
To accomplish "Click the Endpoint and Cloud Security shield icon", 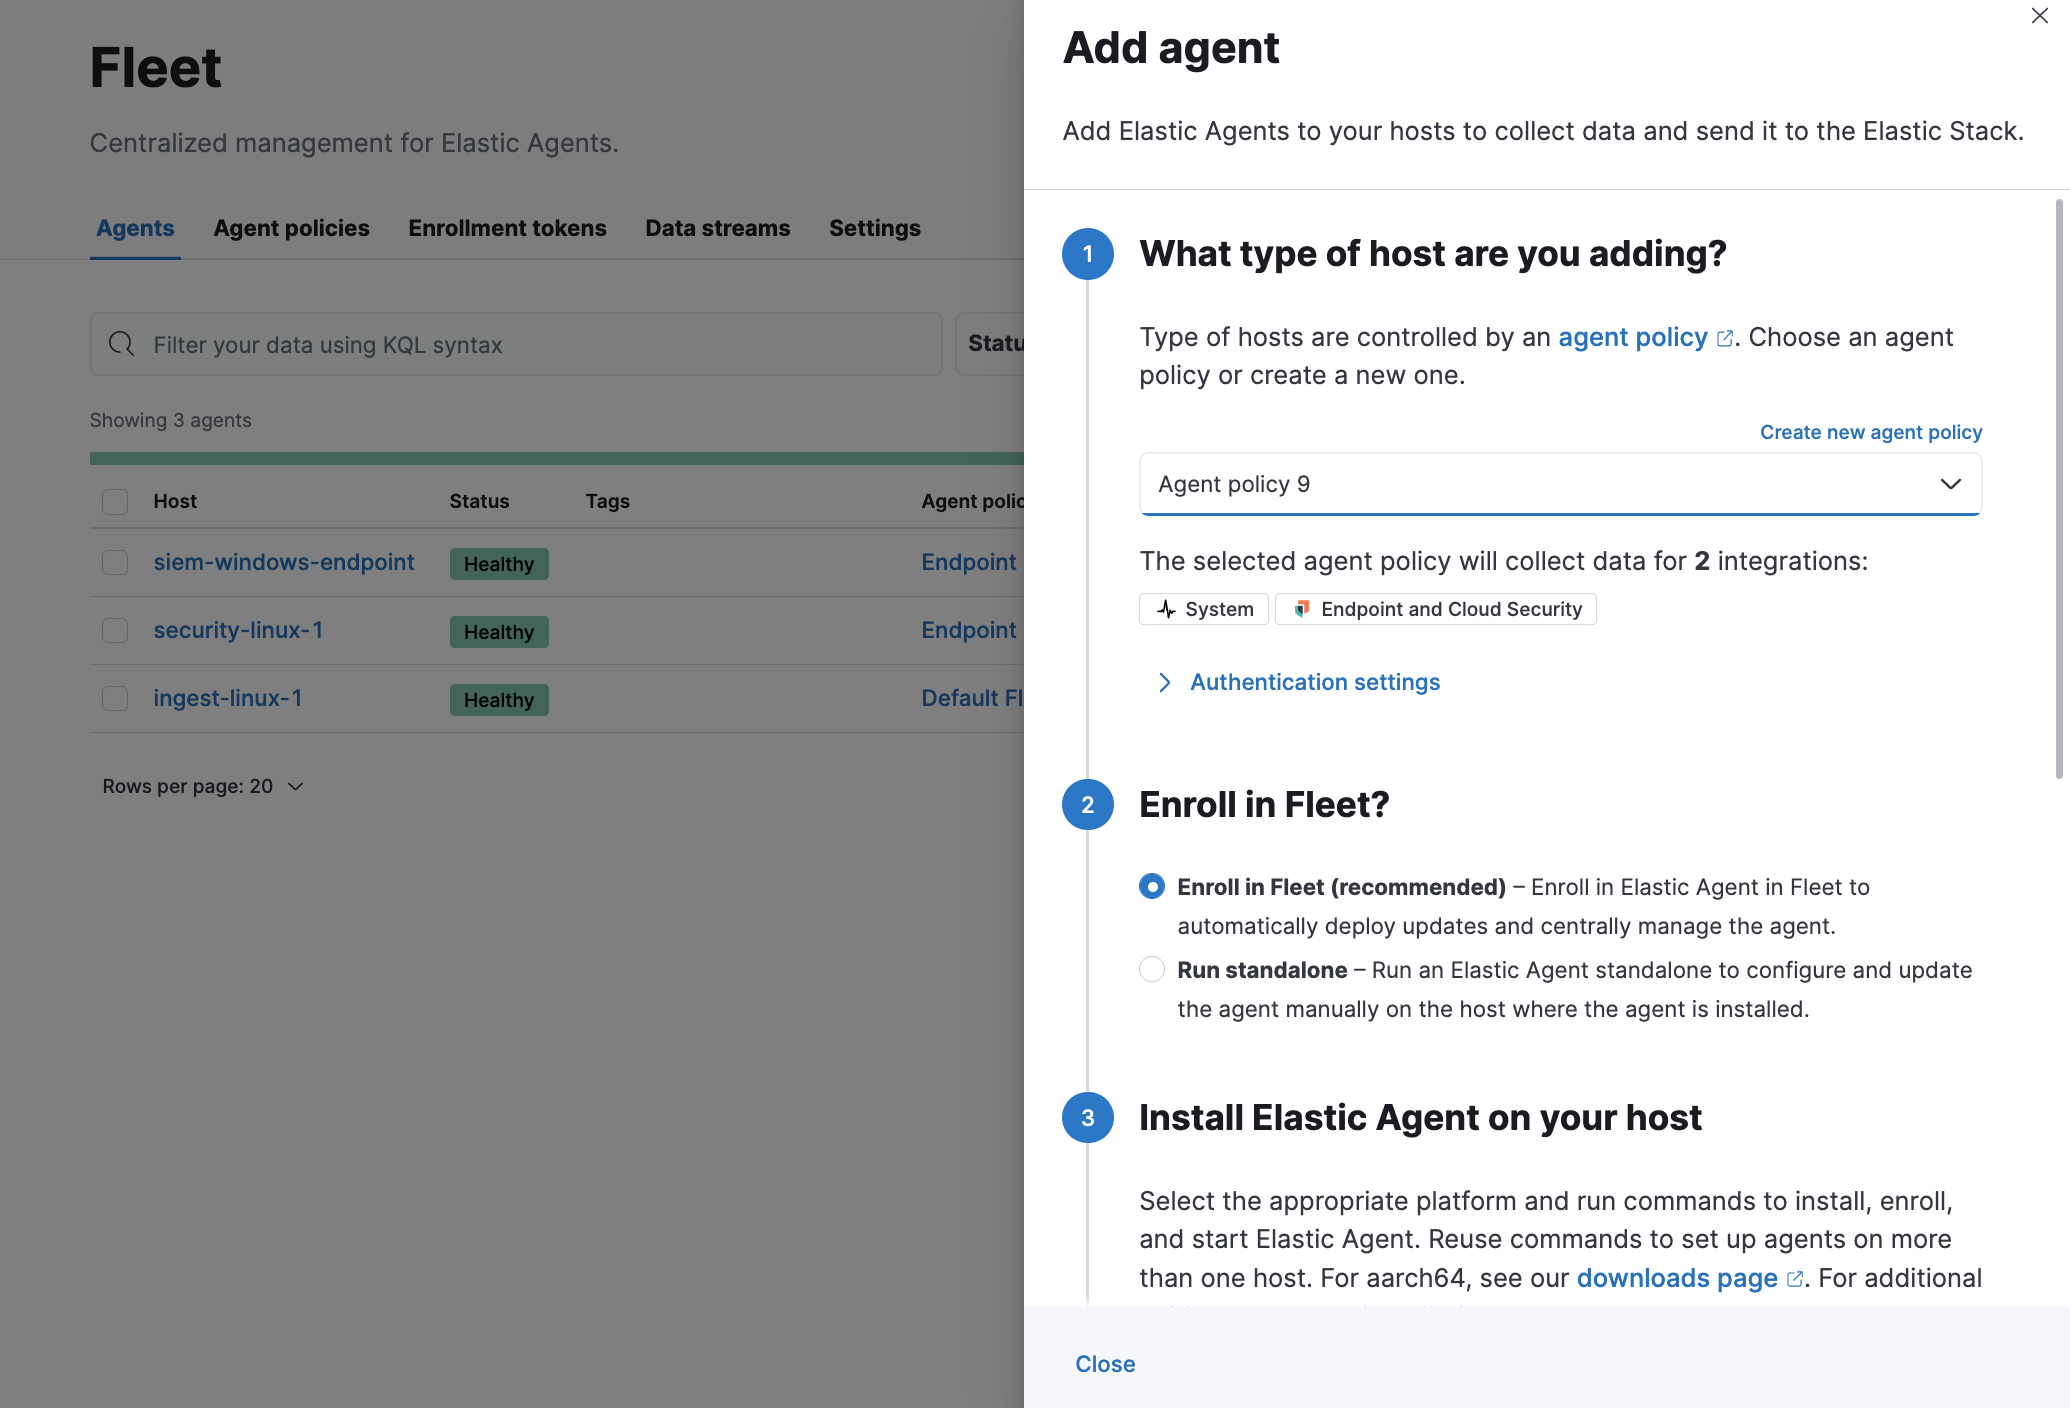I will pos(1303,608).
